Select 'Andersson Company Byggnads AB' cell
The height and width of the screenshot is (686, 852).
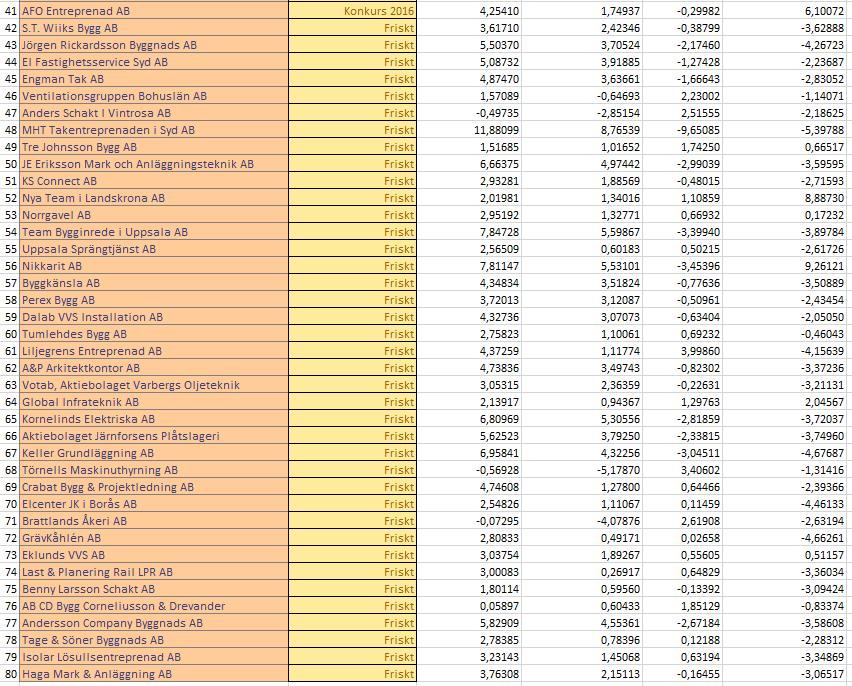(x=154, y=622)
